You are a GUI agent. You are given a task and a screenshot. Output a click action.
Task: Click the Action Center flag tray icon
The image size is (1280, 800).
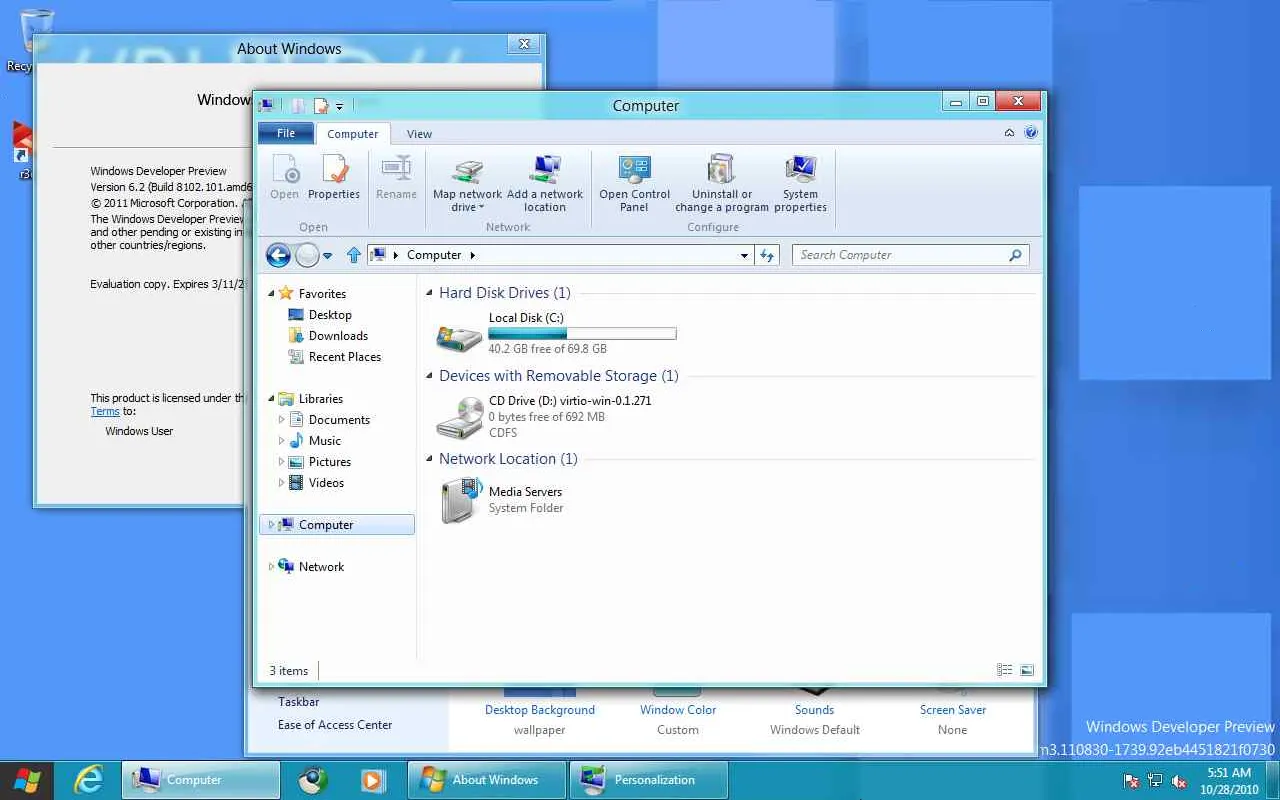pyautogui.click(x=1131, y=781)
